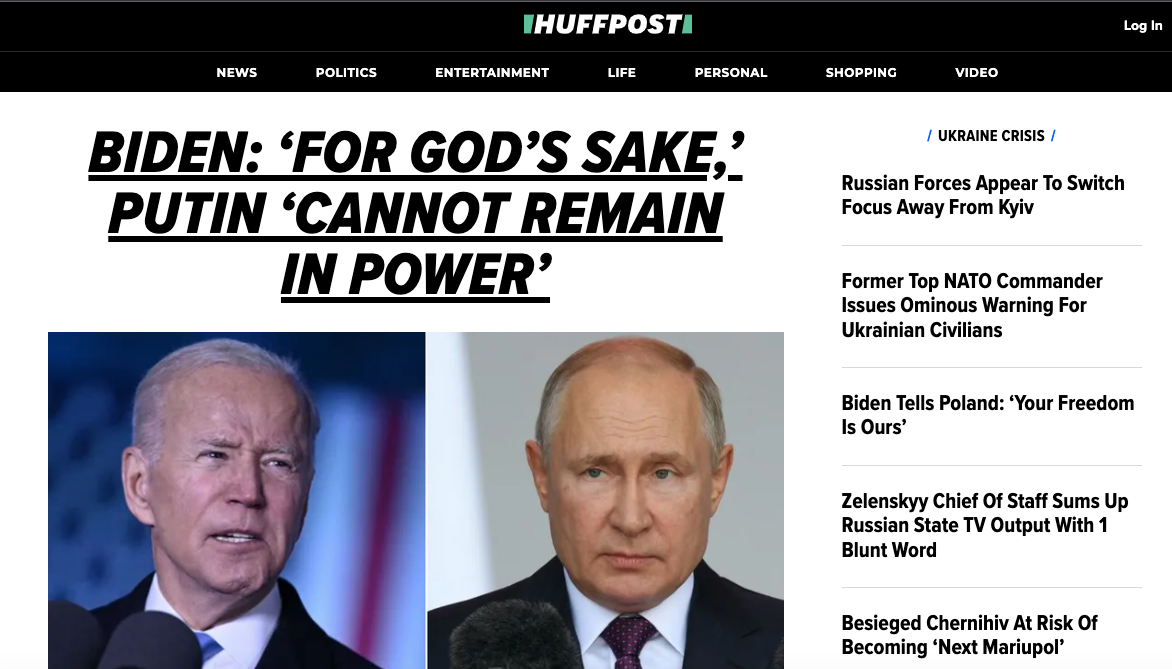Click the HuffPost logo
Image resolution: width=1172 pixels, height=669 pixels.
tap(608, 25)
